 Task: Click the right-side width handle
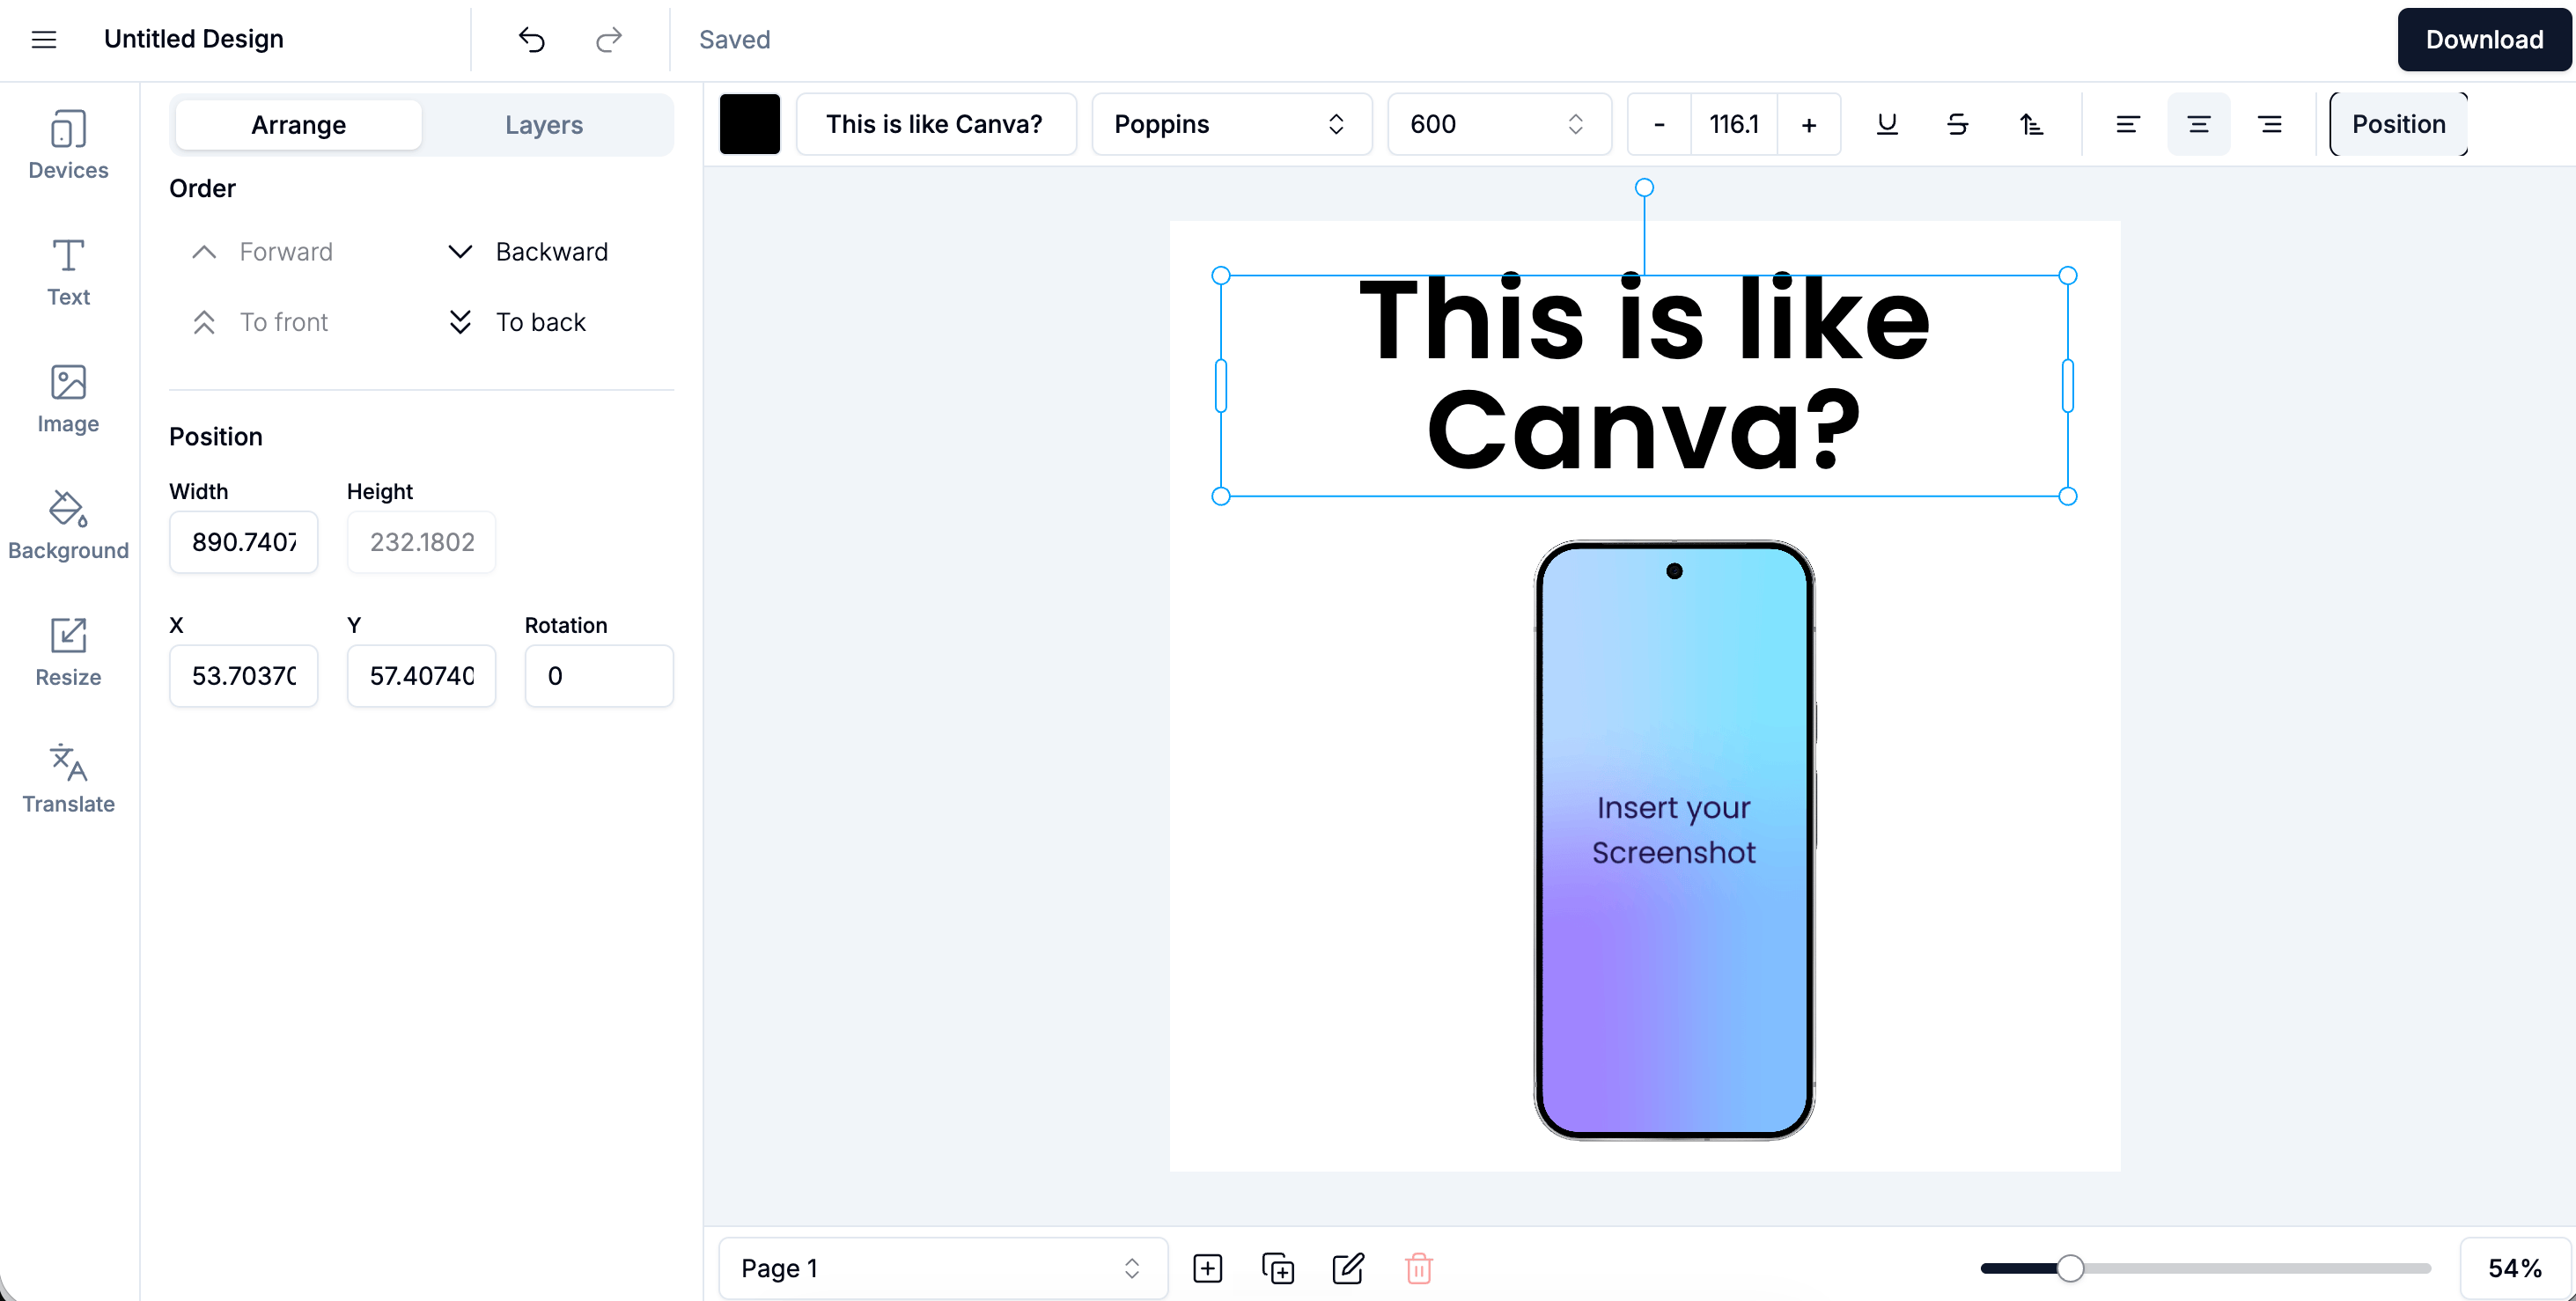tap(2068, 385)
